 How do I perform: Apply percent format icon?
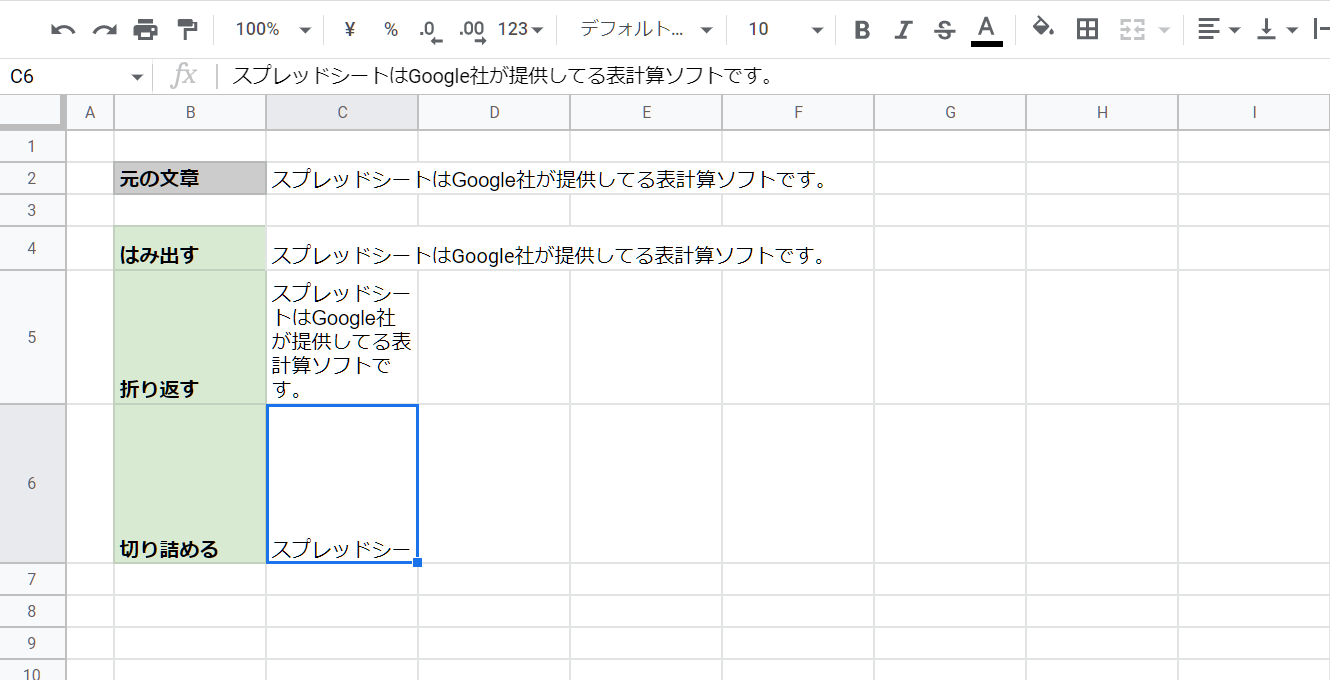point(390,30)
